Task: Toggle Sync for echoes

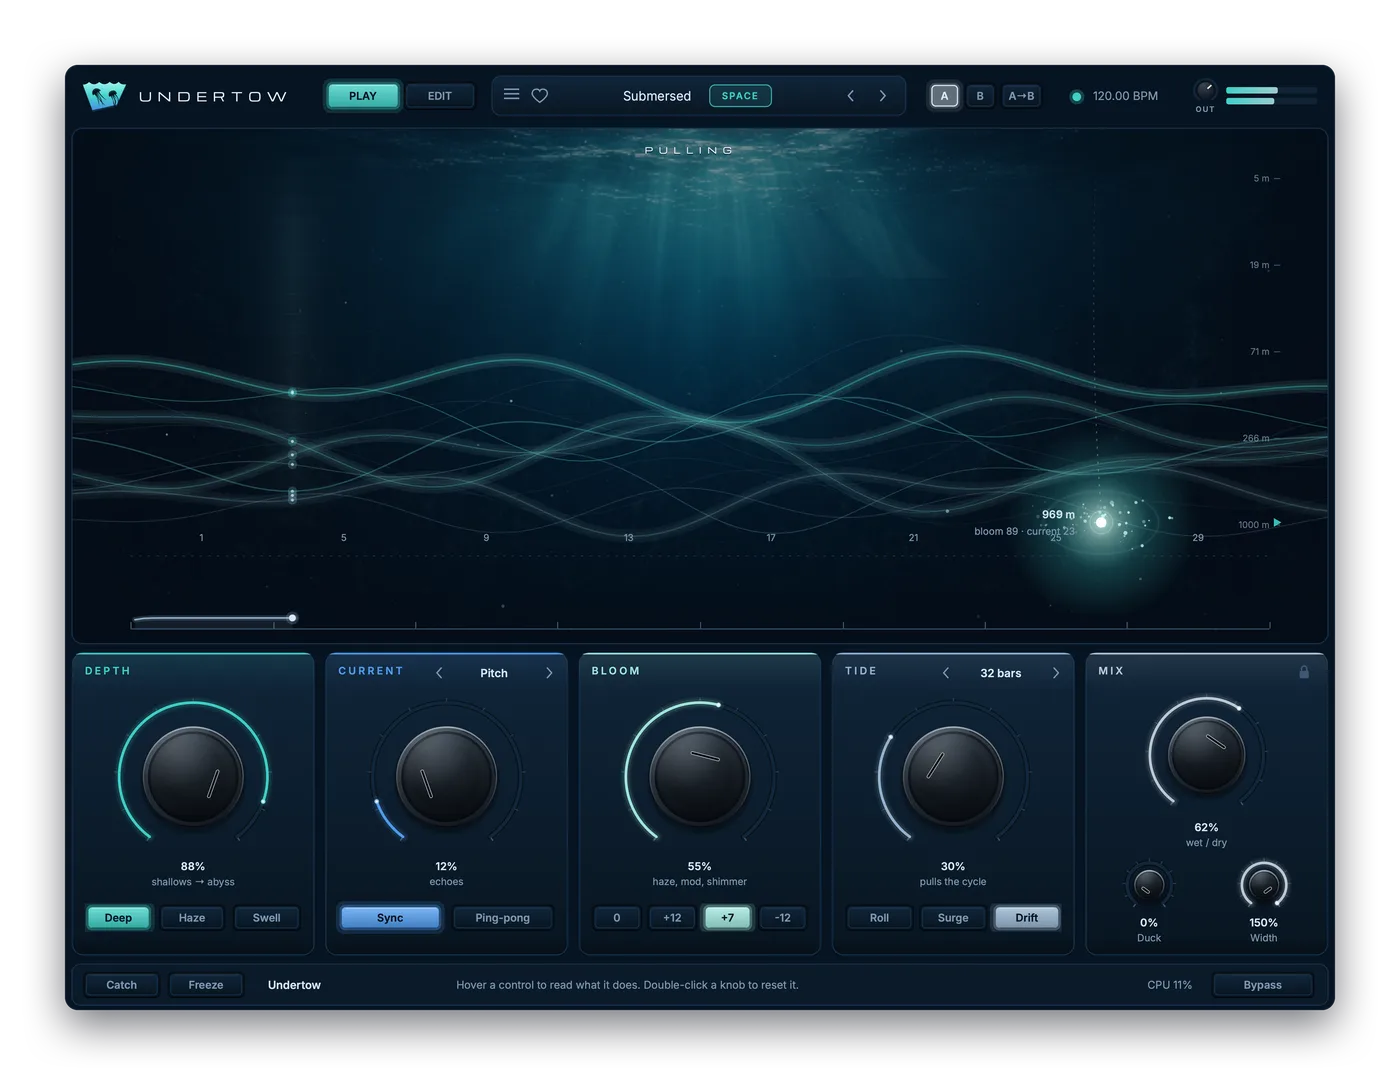Action: 390,918
